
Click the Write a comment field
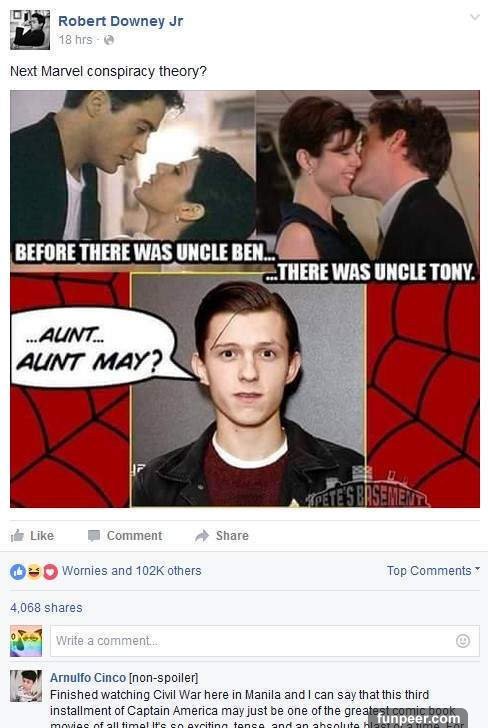265,641
